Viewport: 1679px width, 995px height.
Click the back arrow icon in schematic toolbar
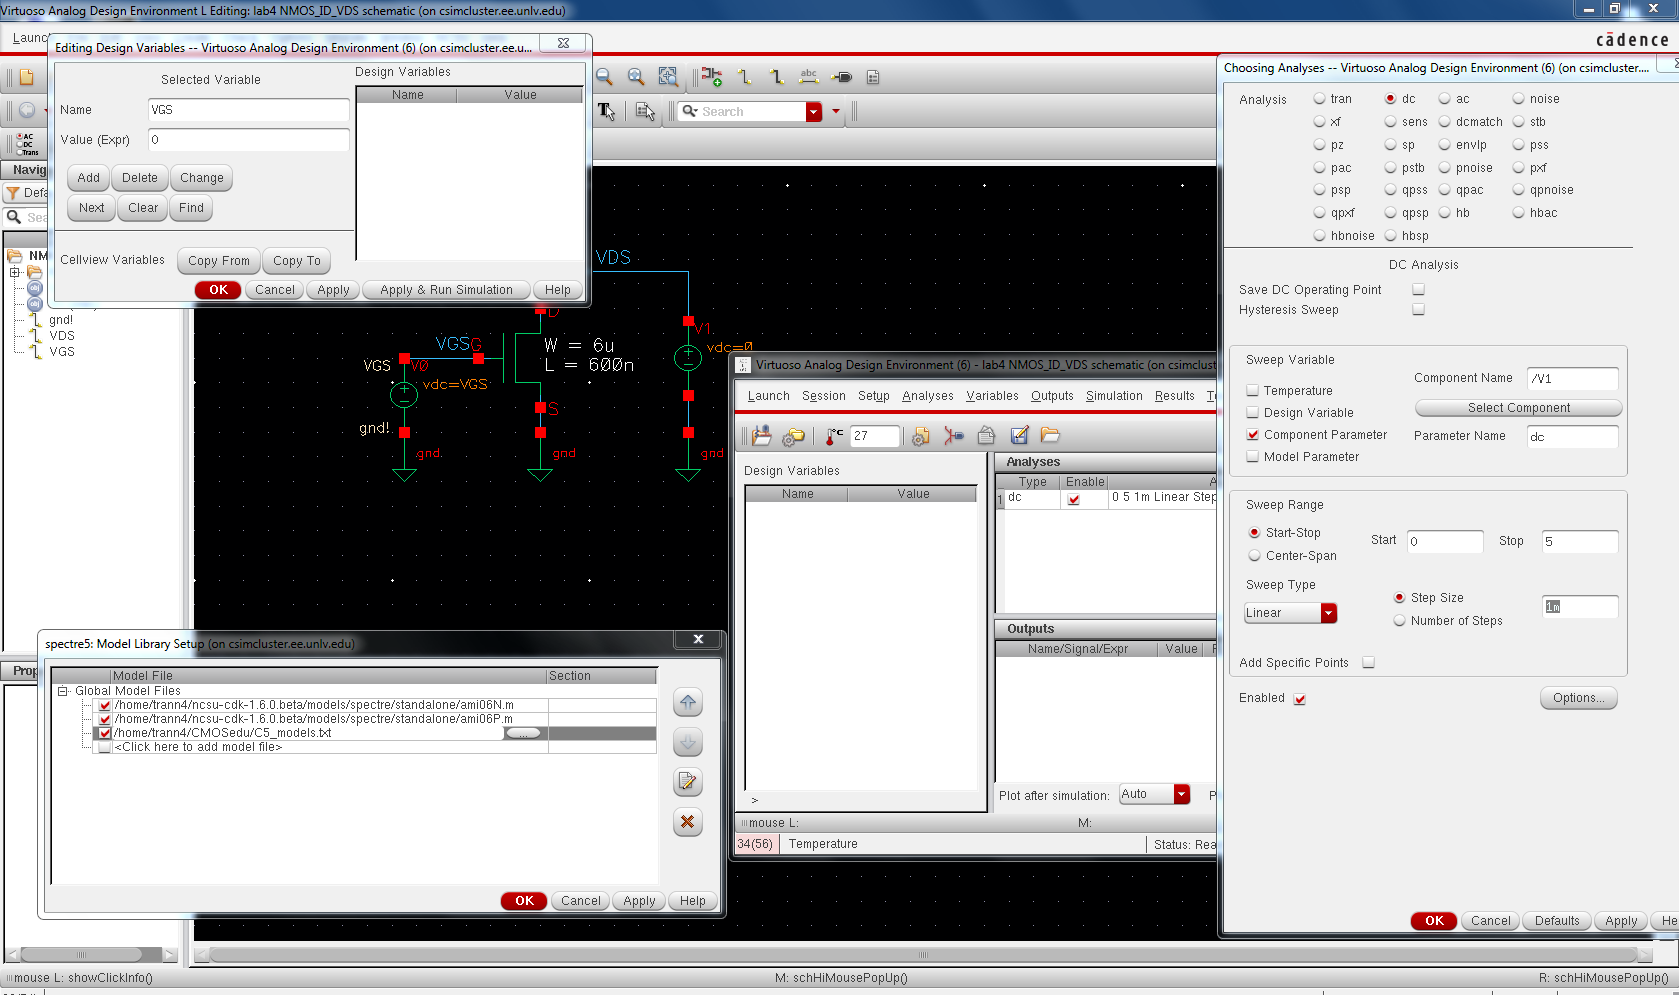point(27,110)
